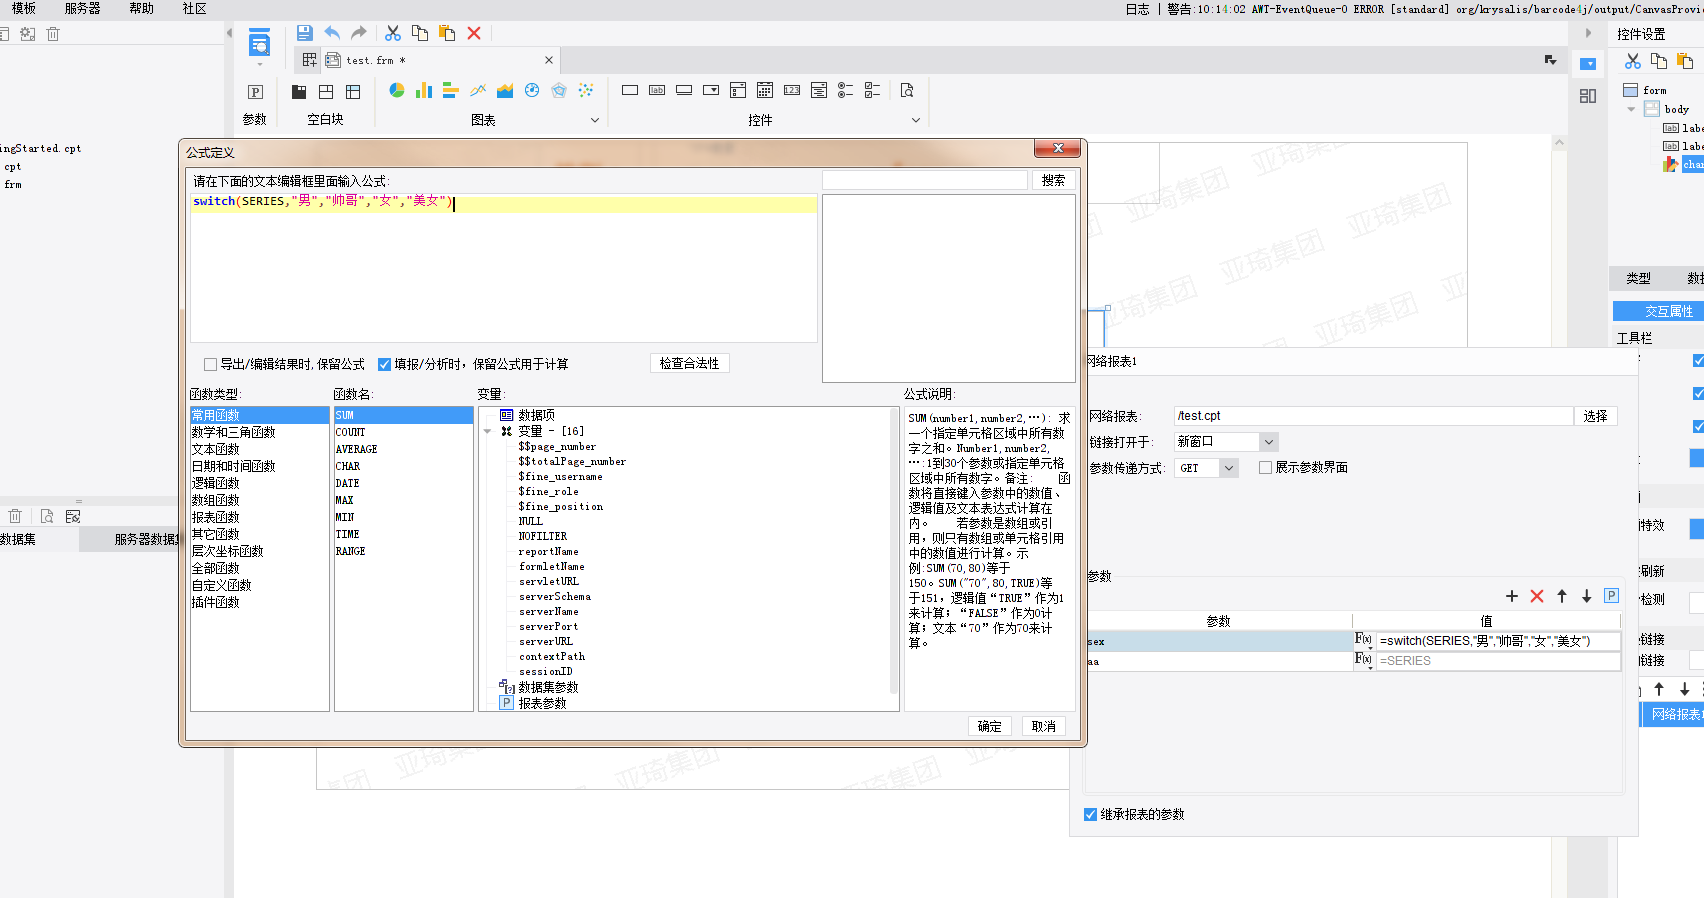Open the F(x) type dropdown for aa row
Screen dimensions: 1704x898
pyautogui.click(x=1363, y=660)
